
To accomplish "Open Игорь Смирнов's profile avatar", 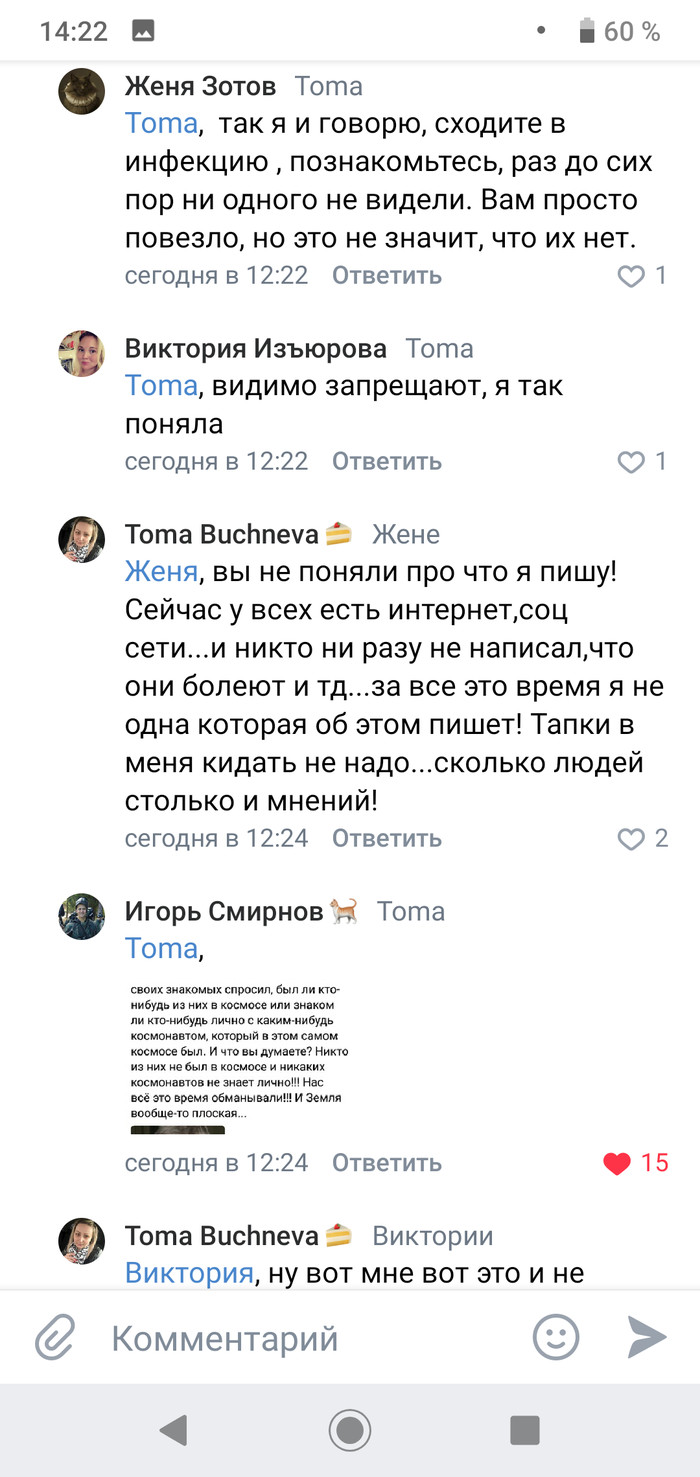I will [x=82, y=917].
